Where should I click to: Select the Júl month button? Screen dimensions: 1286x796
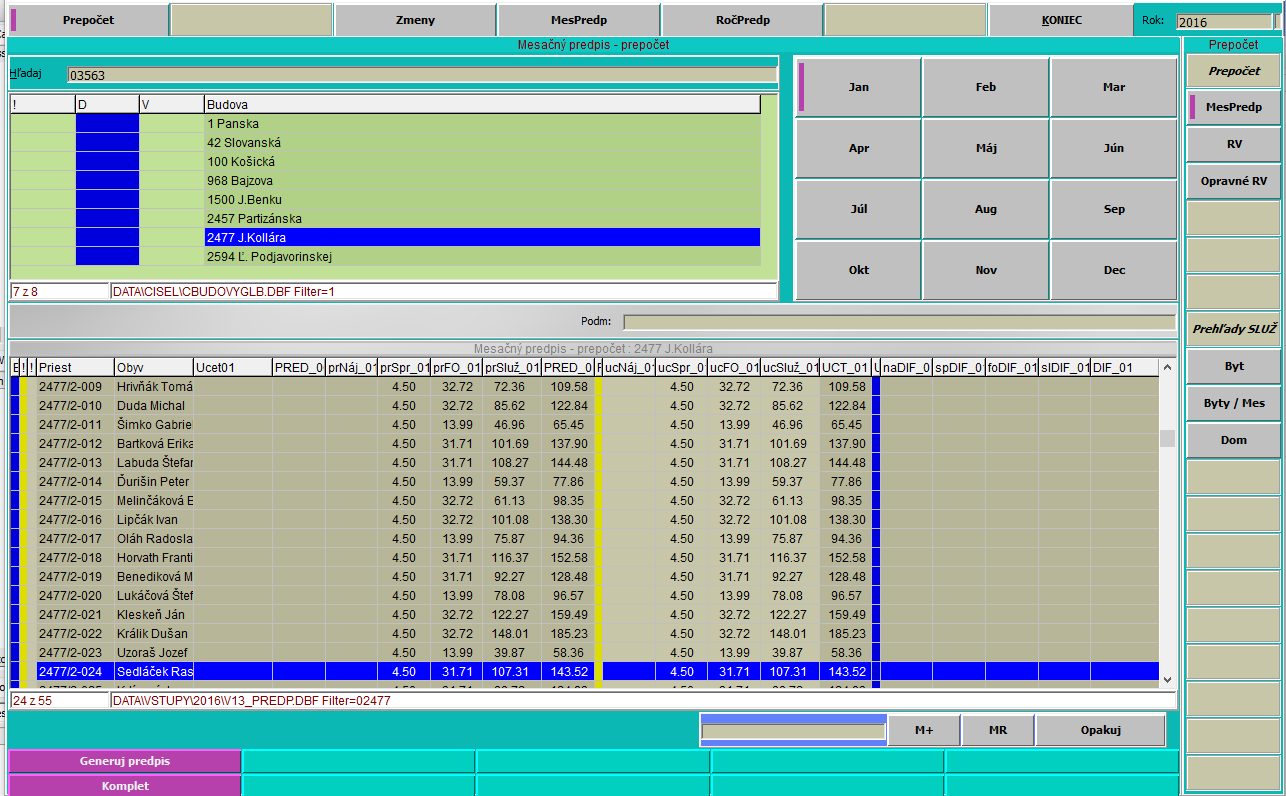(x=858, y=209)
